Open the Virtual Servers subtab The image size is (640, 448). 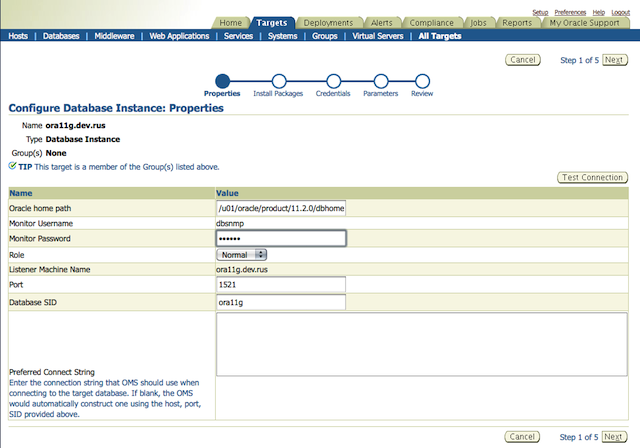(x=378, y=36)
